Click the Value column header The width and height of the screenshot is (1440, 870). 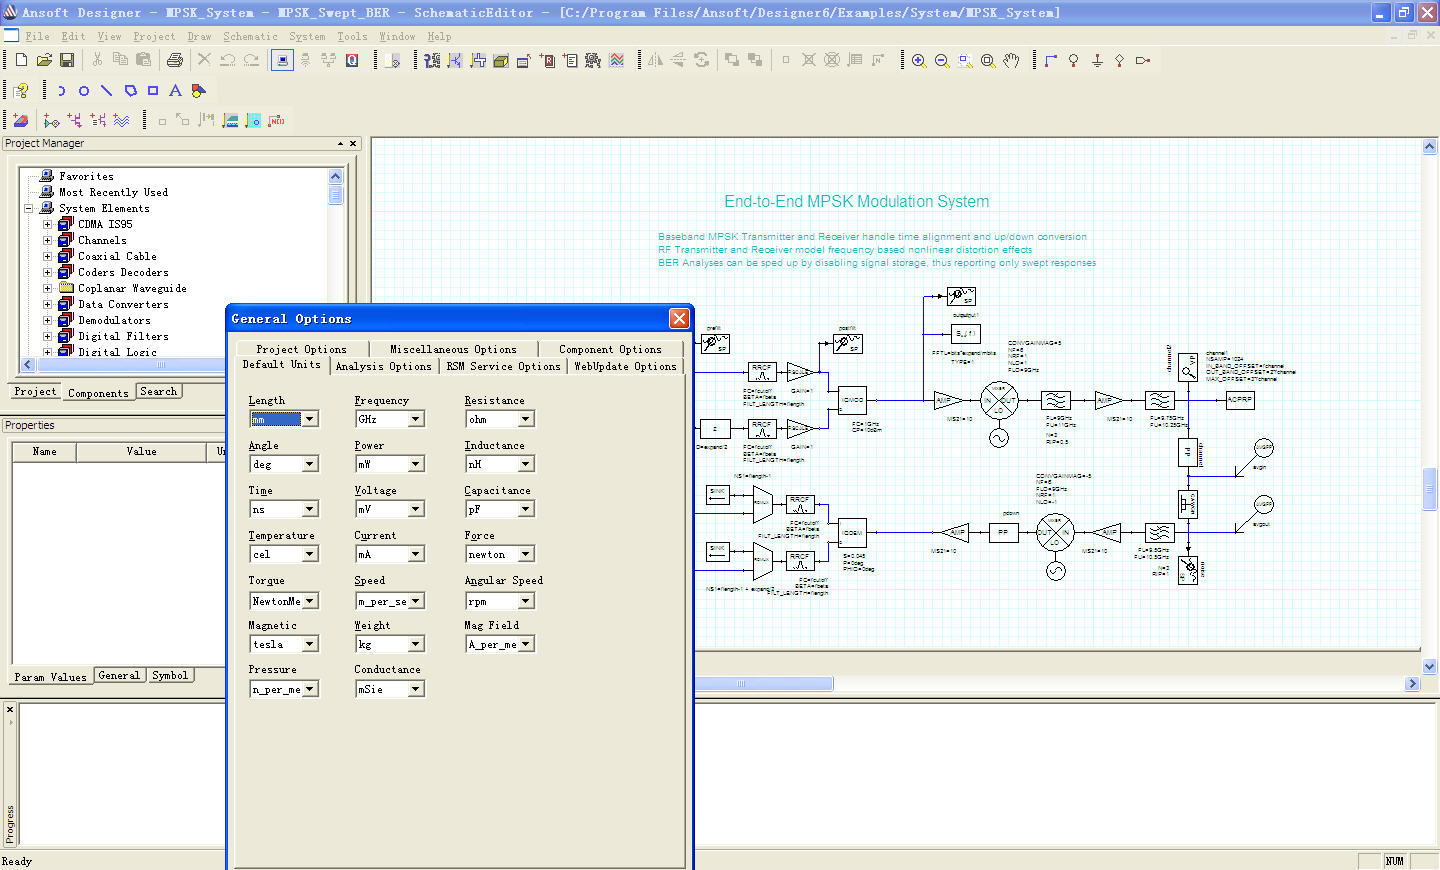click(141, 452)
